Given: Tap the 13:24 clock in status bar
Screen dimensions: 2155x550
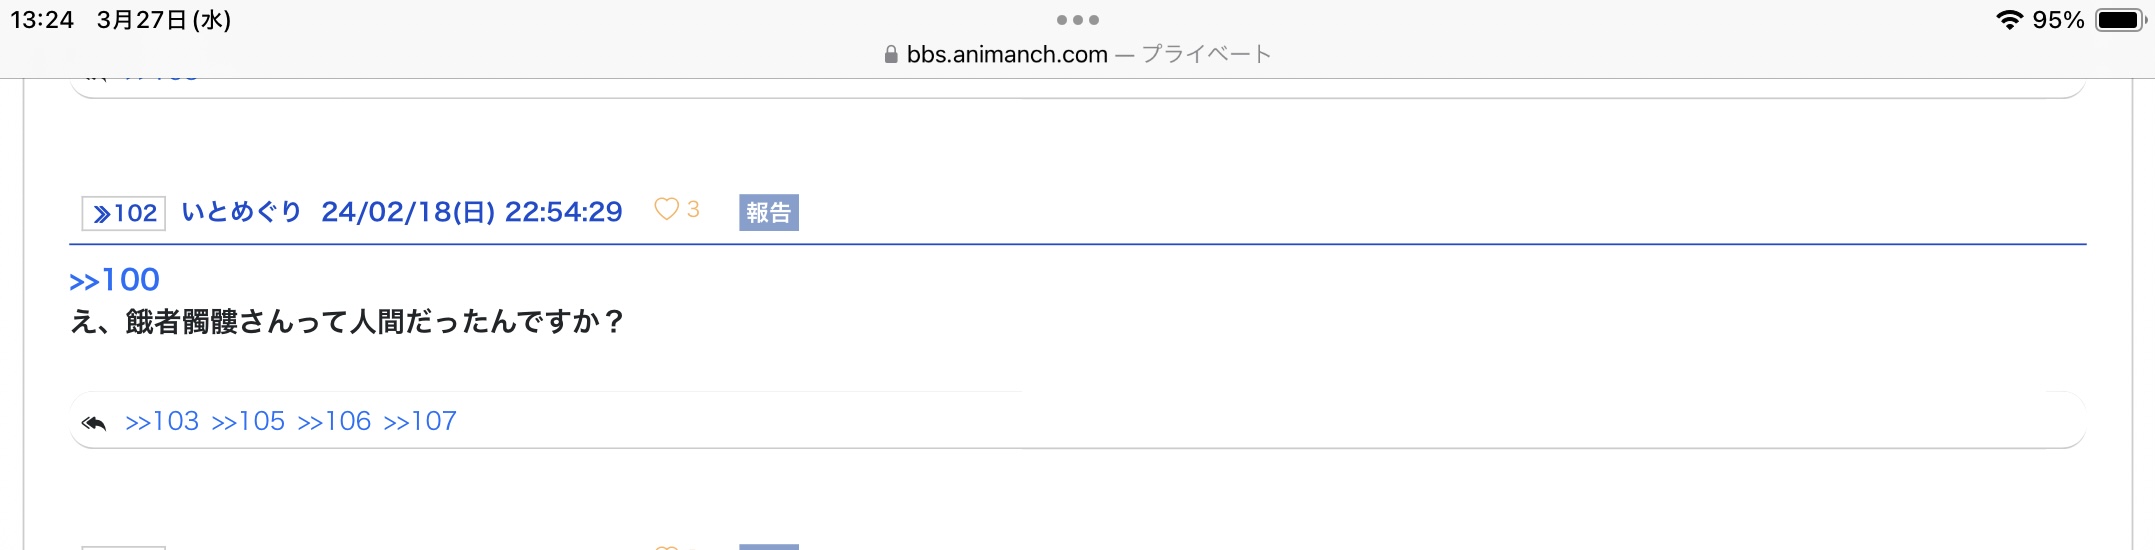Looking at the screenshot, I should coord(42,20).
